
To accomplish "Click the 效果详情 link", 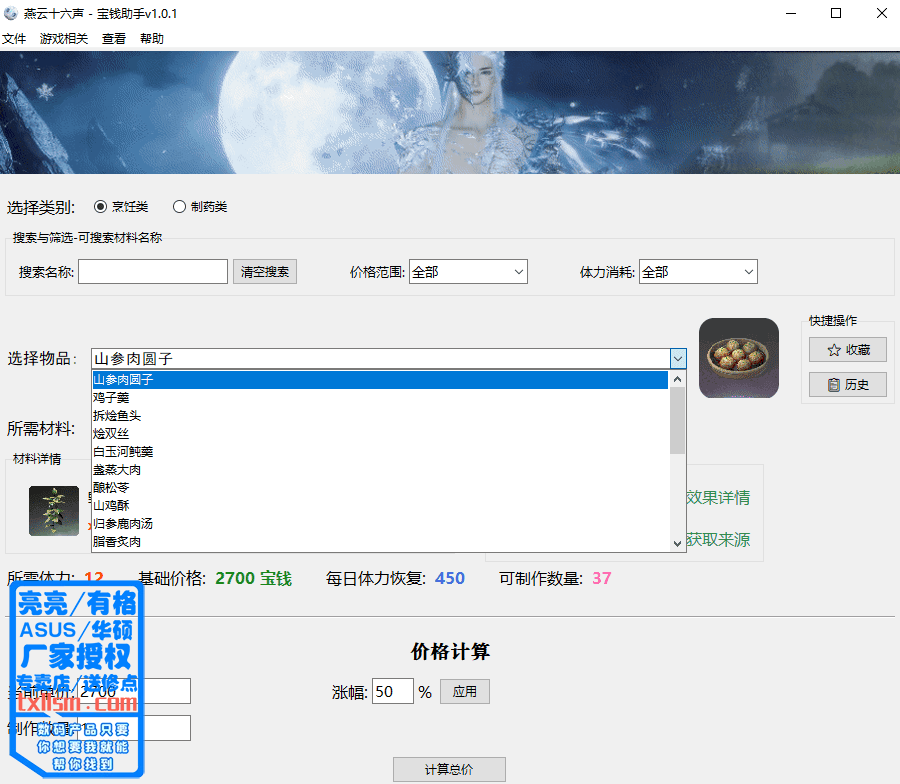I will [719, 497].
